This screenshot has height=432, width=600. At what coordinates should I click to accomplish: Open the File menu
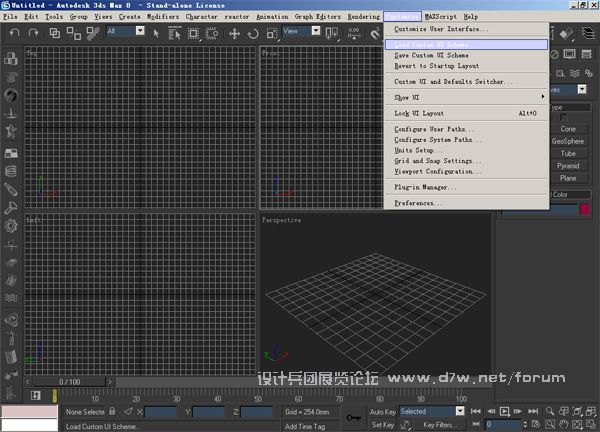pos(10,16)
